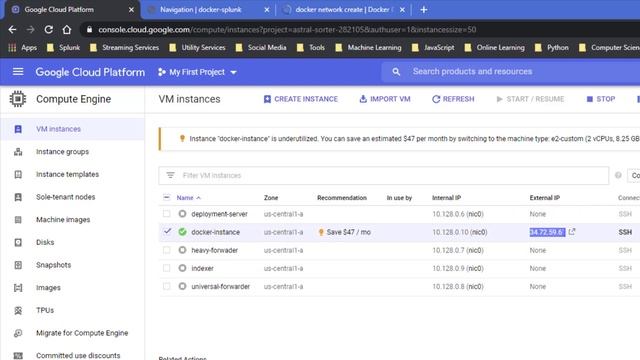The height and width of the screenshot is (360, 640).
Task: Open the Apps grid in bookmarks bar
Action: [x=23, y=48]
